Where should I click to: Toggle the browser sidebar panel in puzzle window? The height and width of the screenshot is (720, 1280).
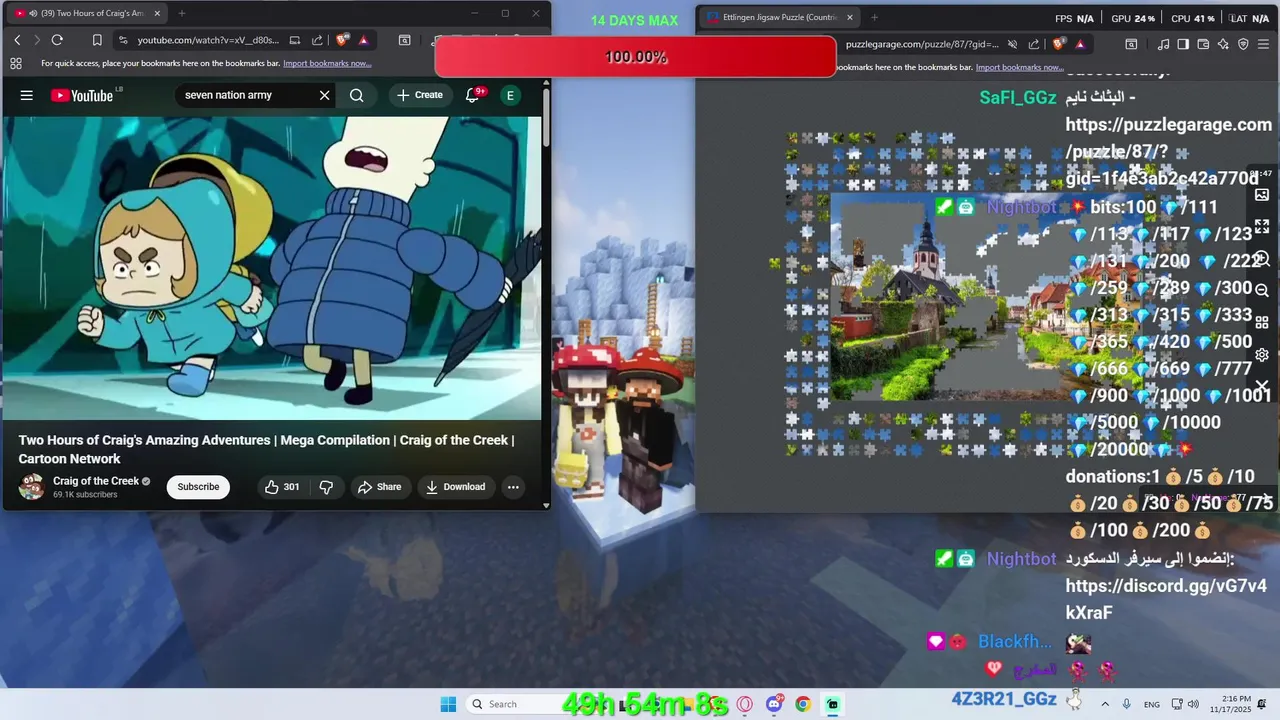tap(1183, 44)
